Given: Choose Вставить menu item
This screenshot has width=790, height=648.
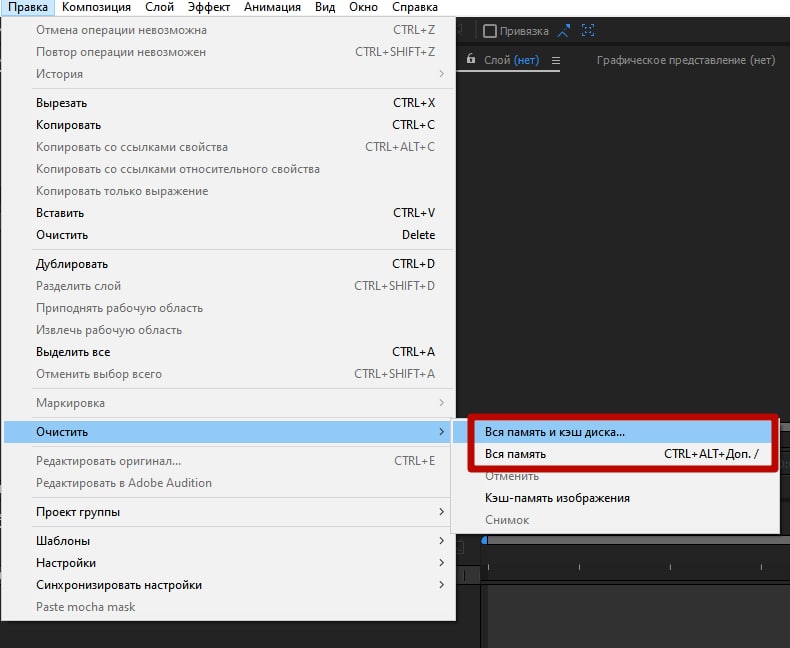Looking at the screenshot, I should [229, 213].
